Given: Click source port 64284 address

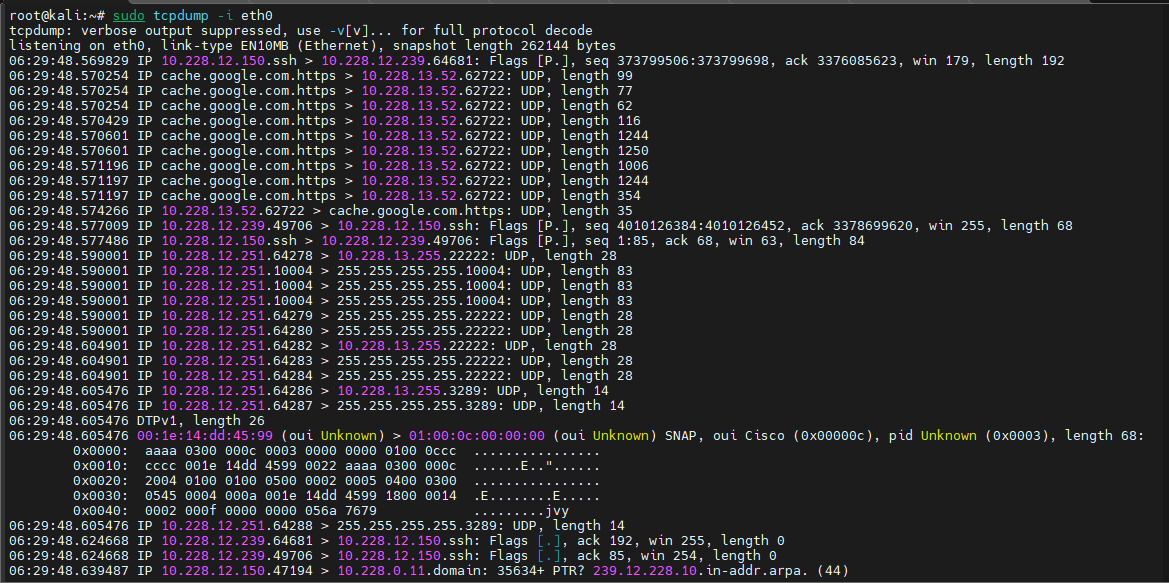Looking at the screenshot, I should [237, 375].
